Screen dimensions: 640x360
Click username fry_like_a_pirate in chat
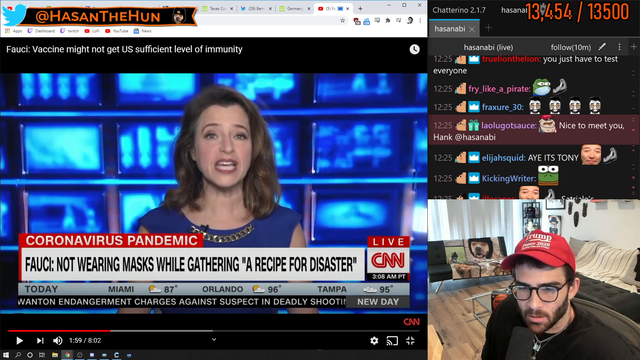point(498,89)
